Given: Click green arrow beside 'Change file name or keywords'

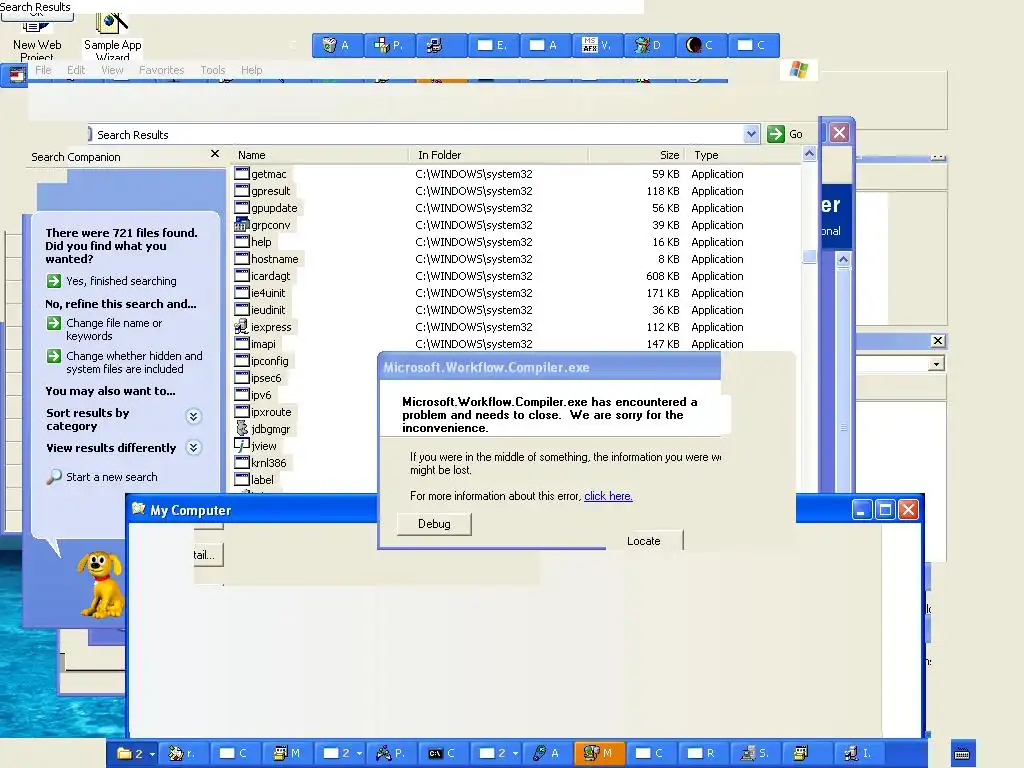Looking at the screenshot, I should (x=54, y=323).
